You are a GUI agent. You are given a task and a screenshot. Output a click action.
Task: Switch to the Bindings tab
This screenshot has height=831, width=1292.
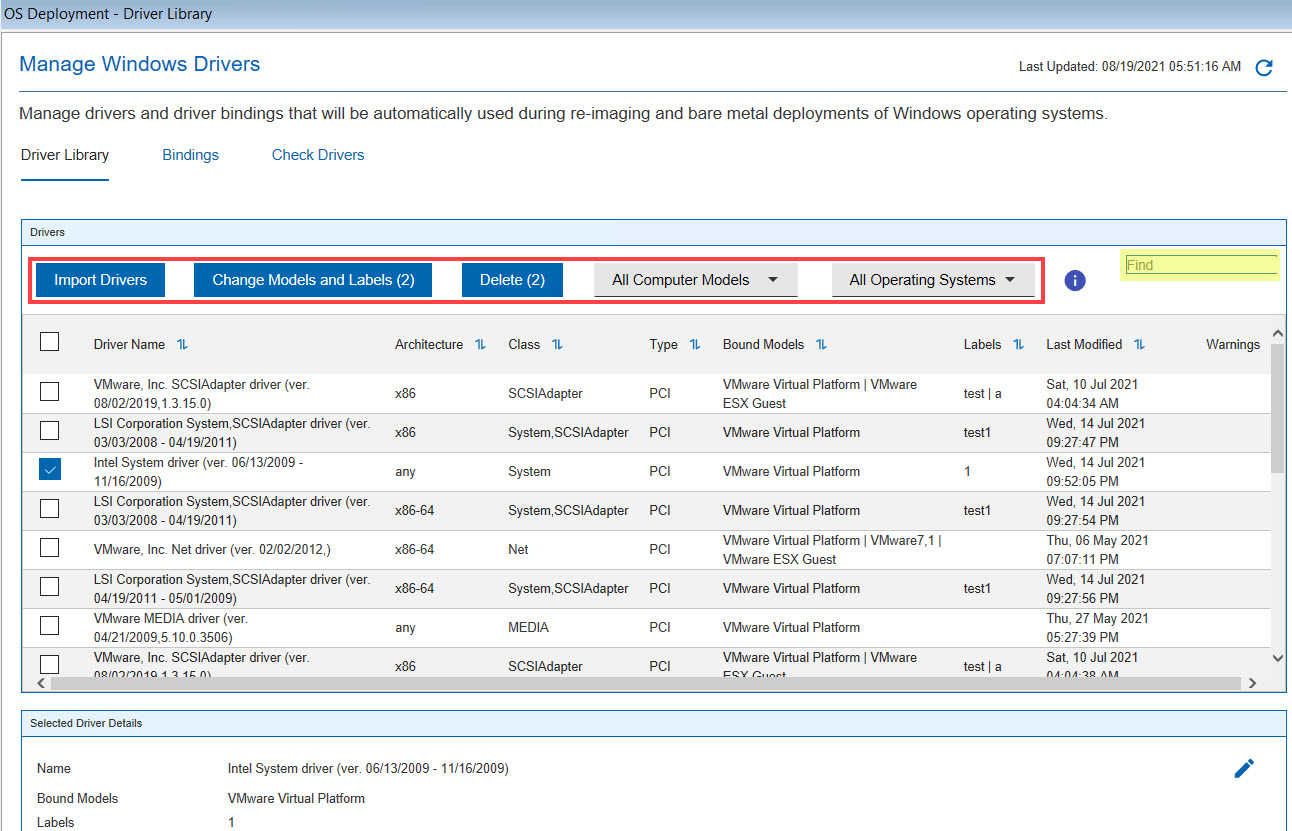coord(190,155)
